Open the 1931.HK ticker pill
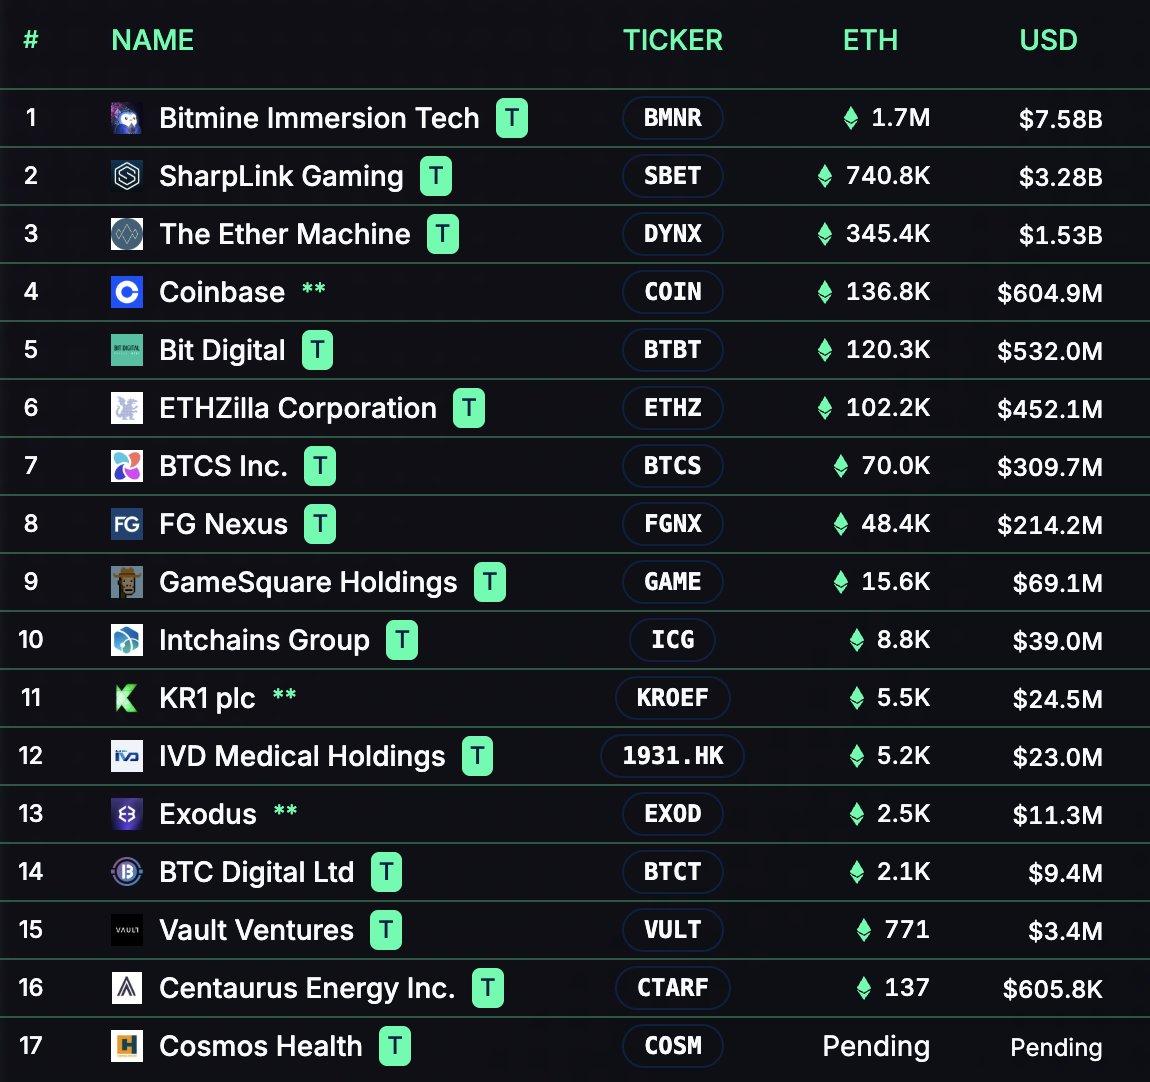This screenshot has width=1150, height=1082. 672,756
